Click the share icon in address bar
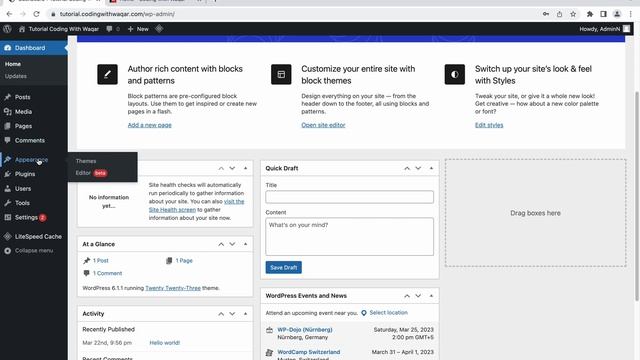The image size is (640, 360). click(x=560, y=14)
